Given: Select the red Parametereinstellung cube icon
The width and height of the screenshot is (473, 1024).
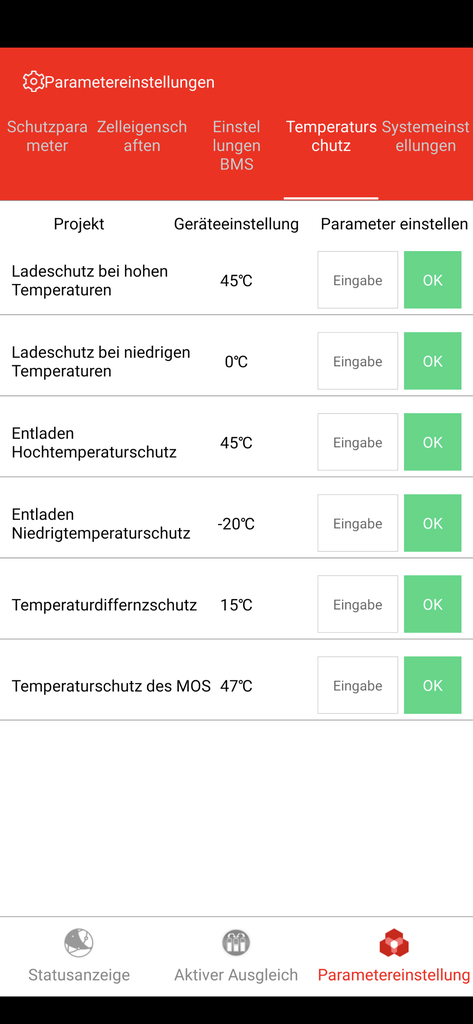Looking at the screenshot, I should [394, 942].
